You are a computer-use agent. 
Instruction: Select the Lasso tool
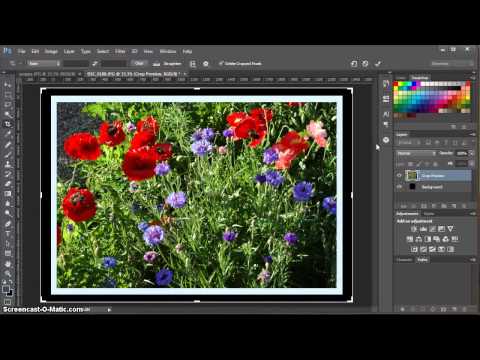[7, 105]
